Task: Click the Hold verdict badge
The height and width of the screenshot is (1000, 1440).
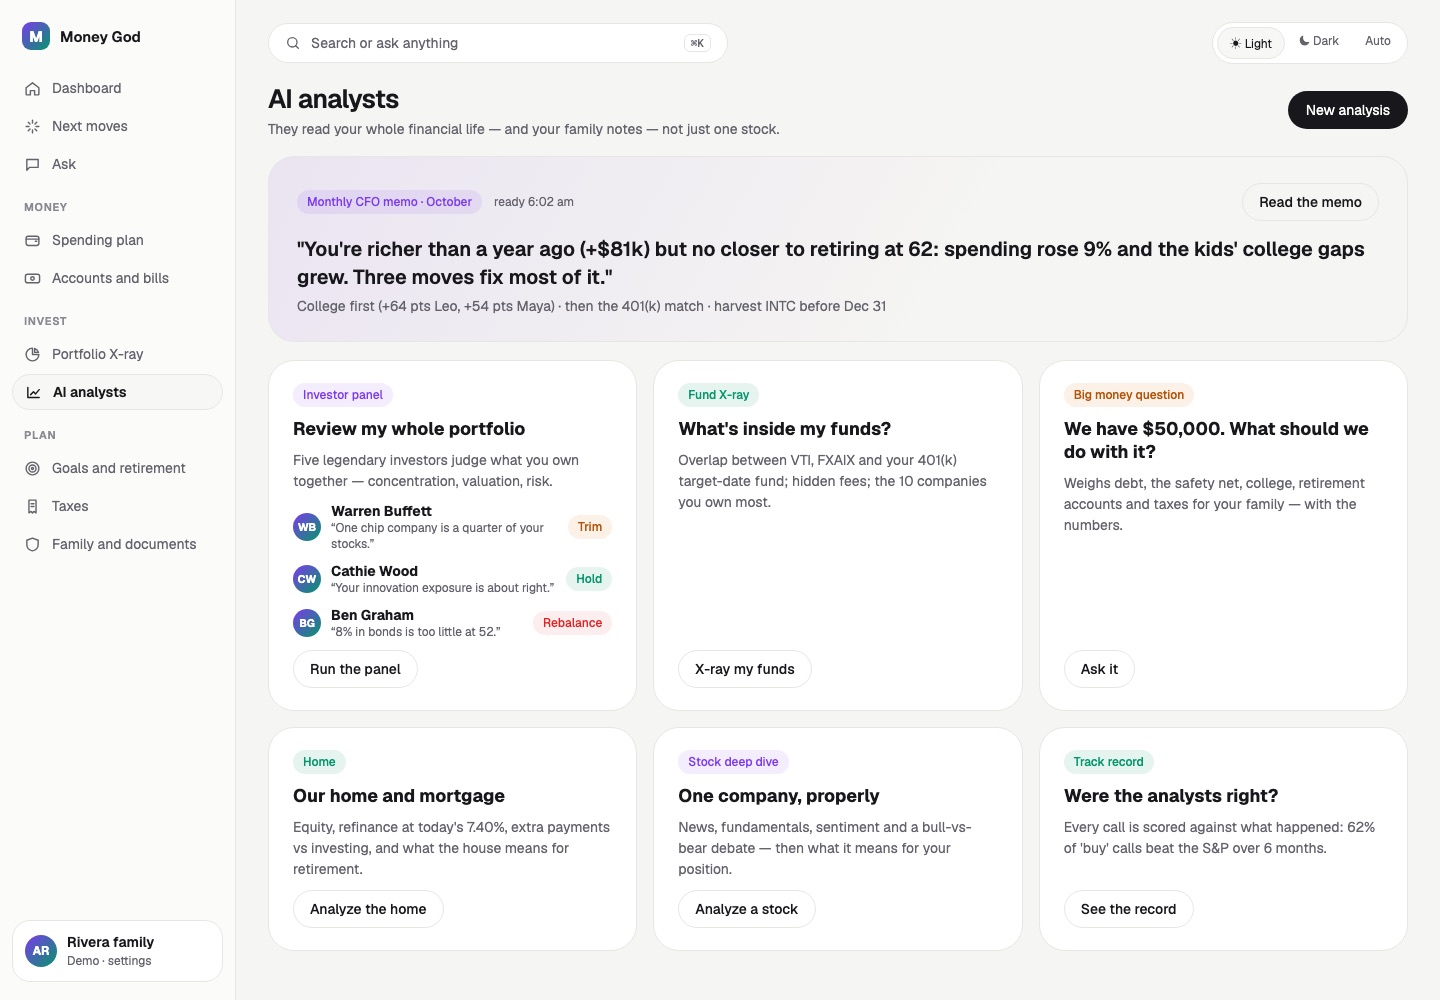Action: 589,579
